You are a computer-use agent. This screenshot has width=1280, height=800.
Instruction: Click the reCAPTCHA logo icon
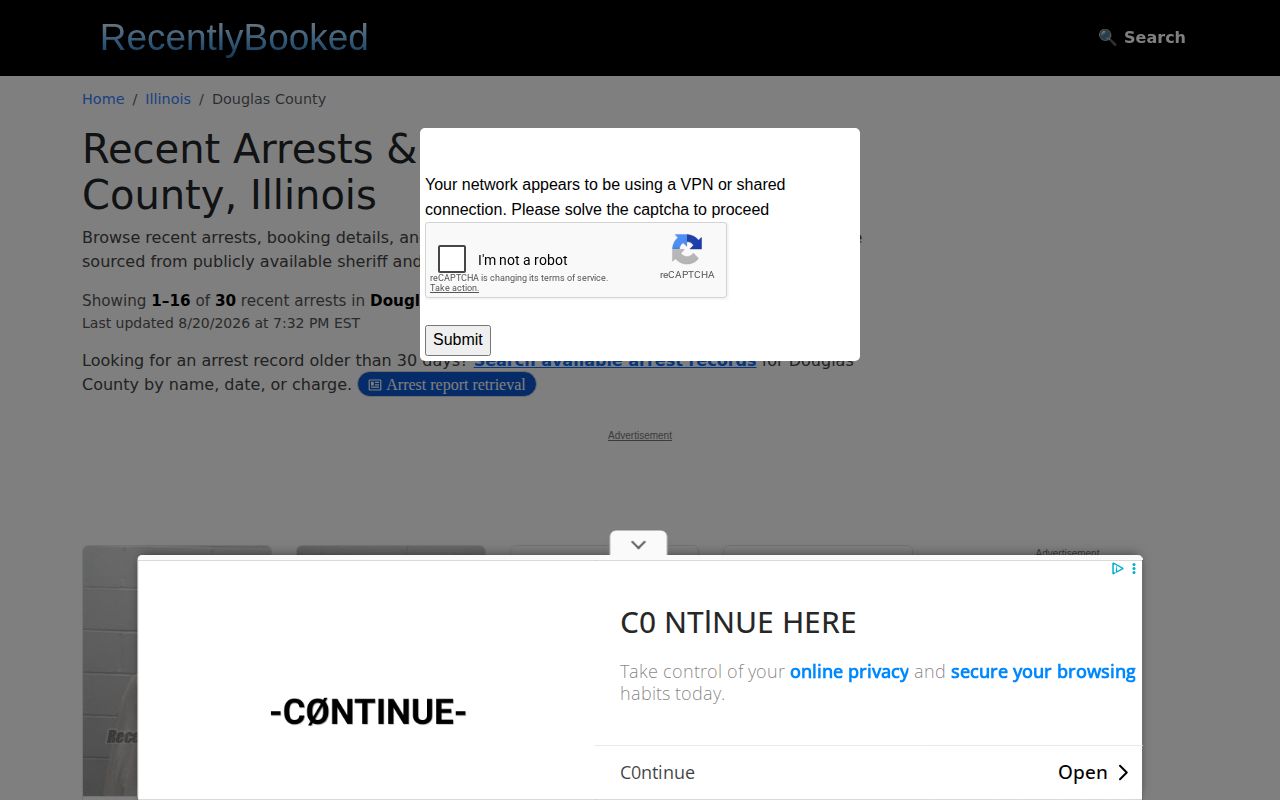pyautogui.click(x=687, y=250)
